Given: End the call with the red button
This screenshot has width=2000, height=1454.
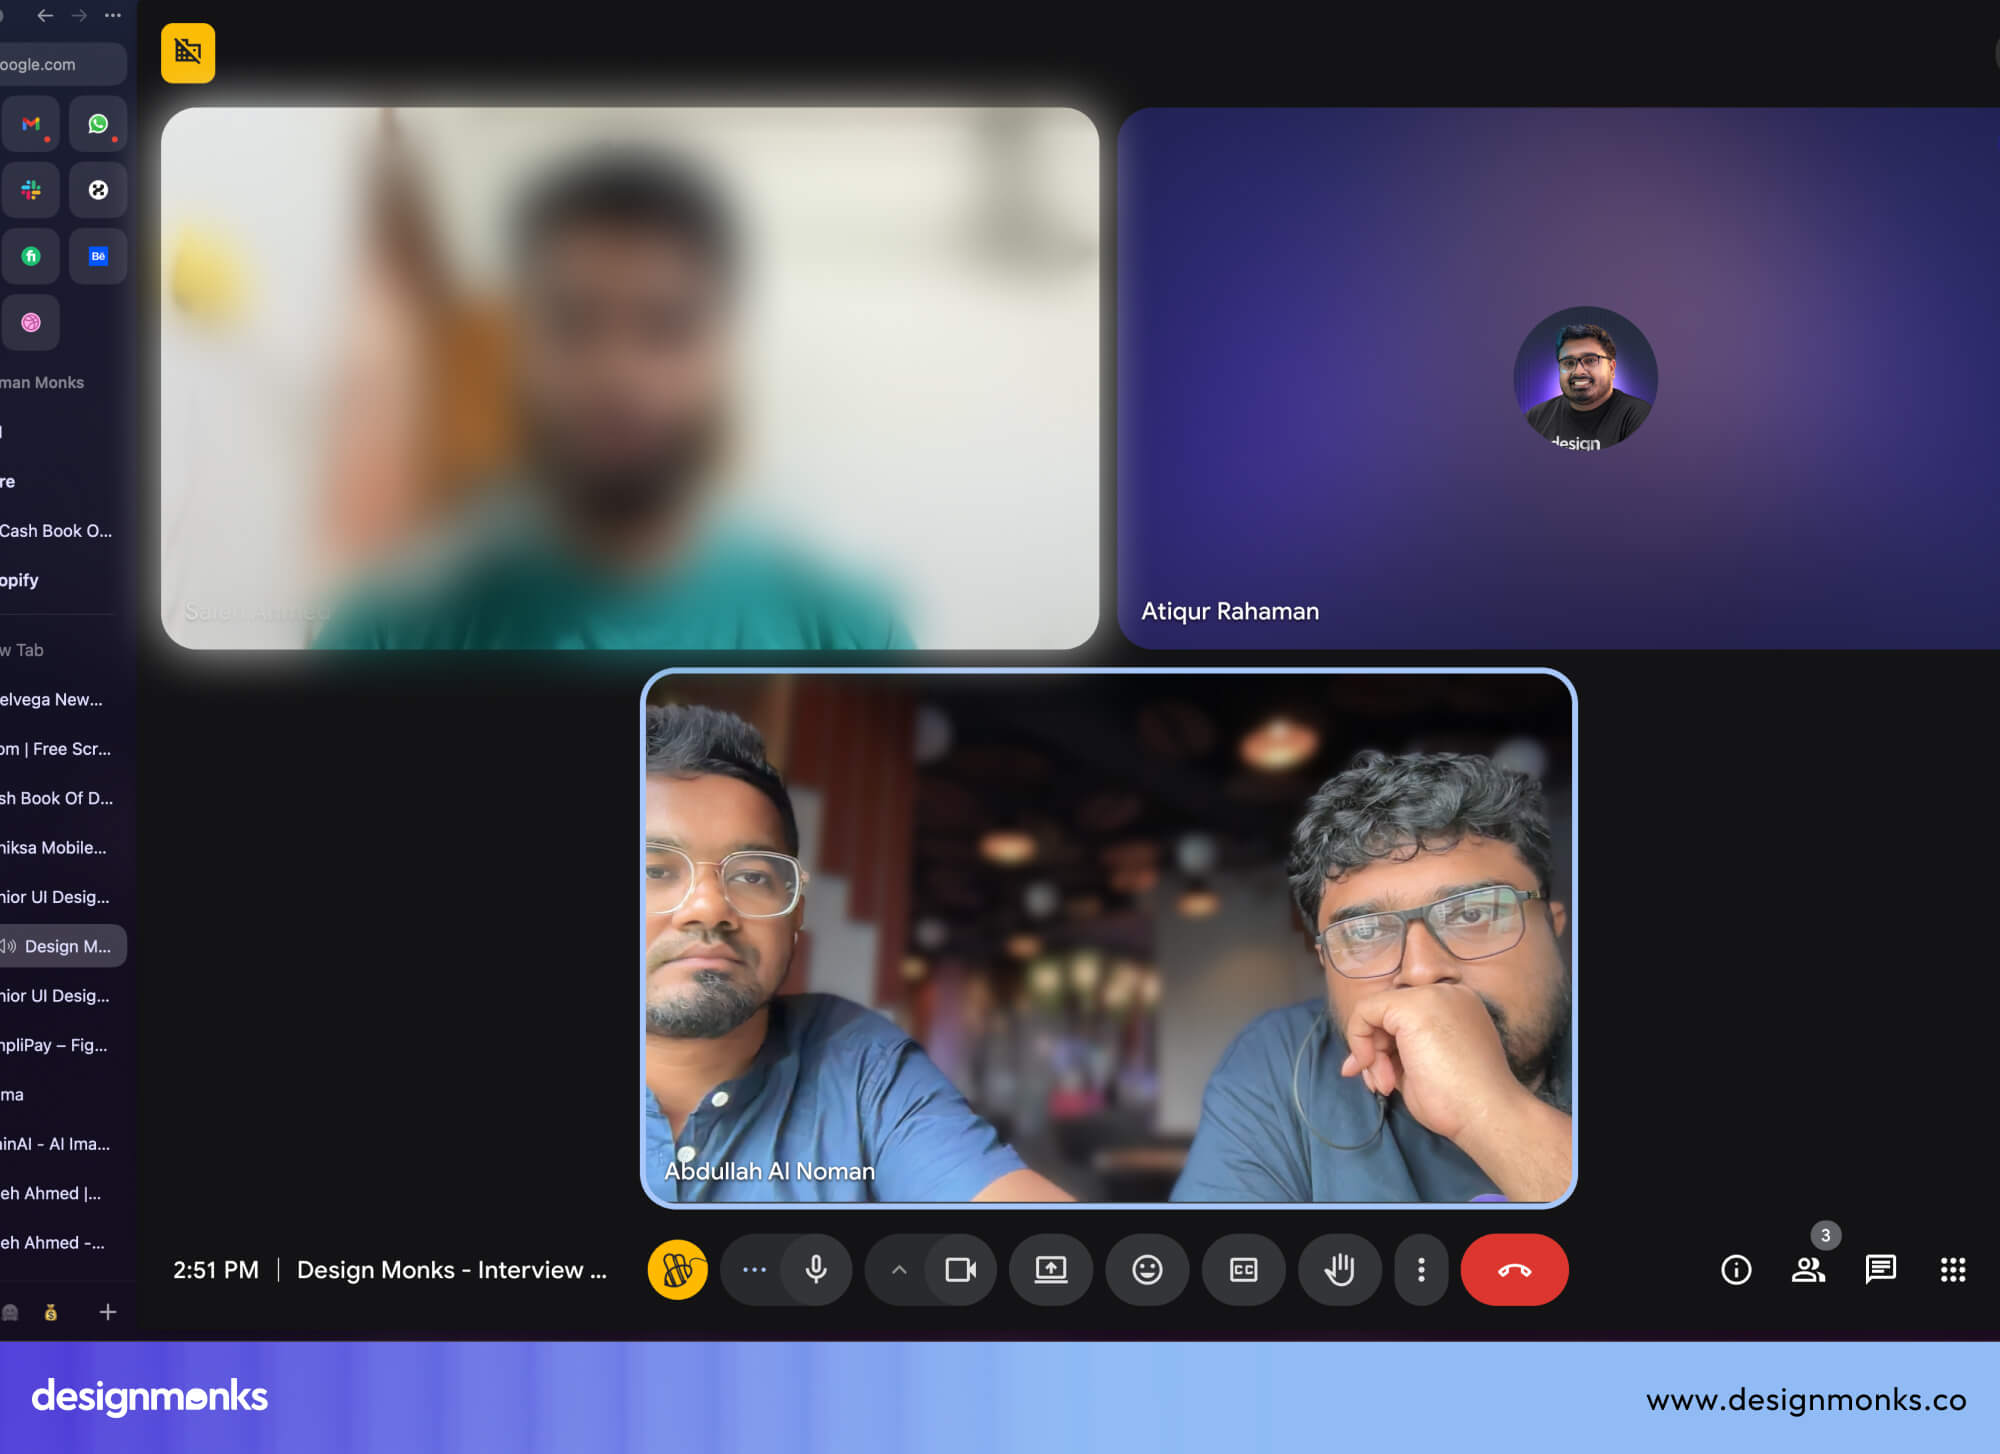Looking at the screenshot, I should point(1514,1270).
